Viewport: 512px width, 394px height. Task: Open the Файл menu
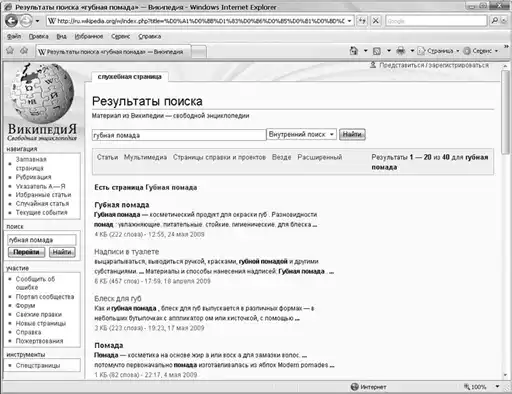[14, 36]
